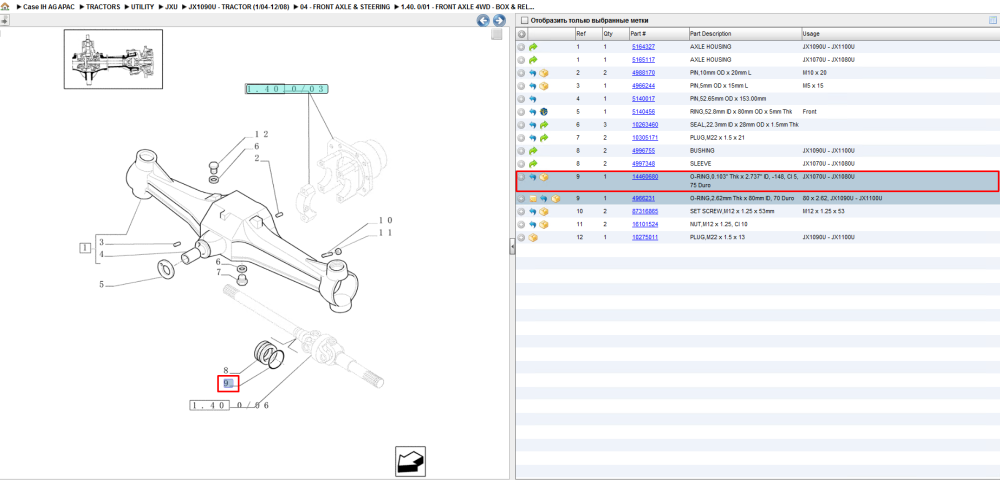Go to next illustration with right arrow

tap(499, 20)
